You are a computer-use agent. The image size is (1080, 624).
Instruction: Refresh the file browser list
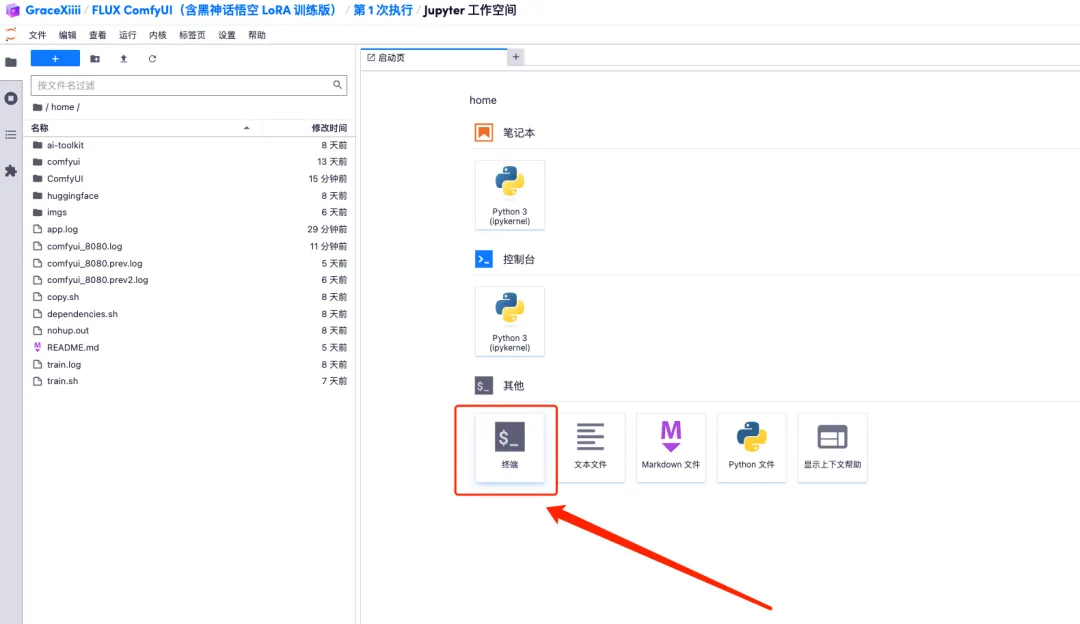click(x=153, y=59)
